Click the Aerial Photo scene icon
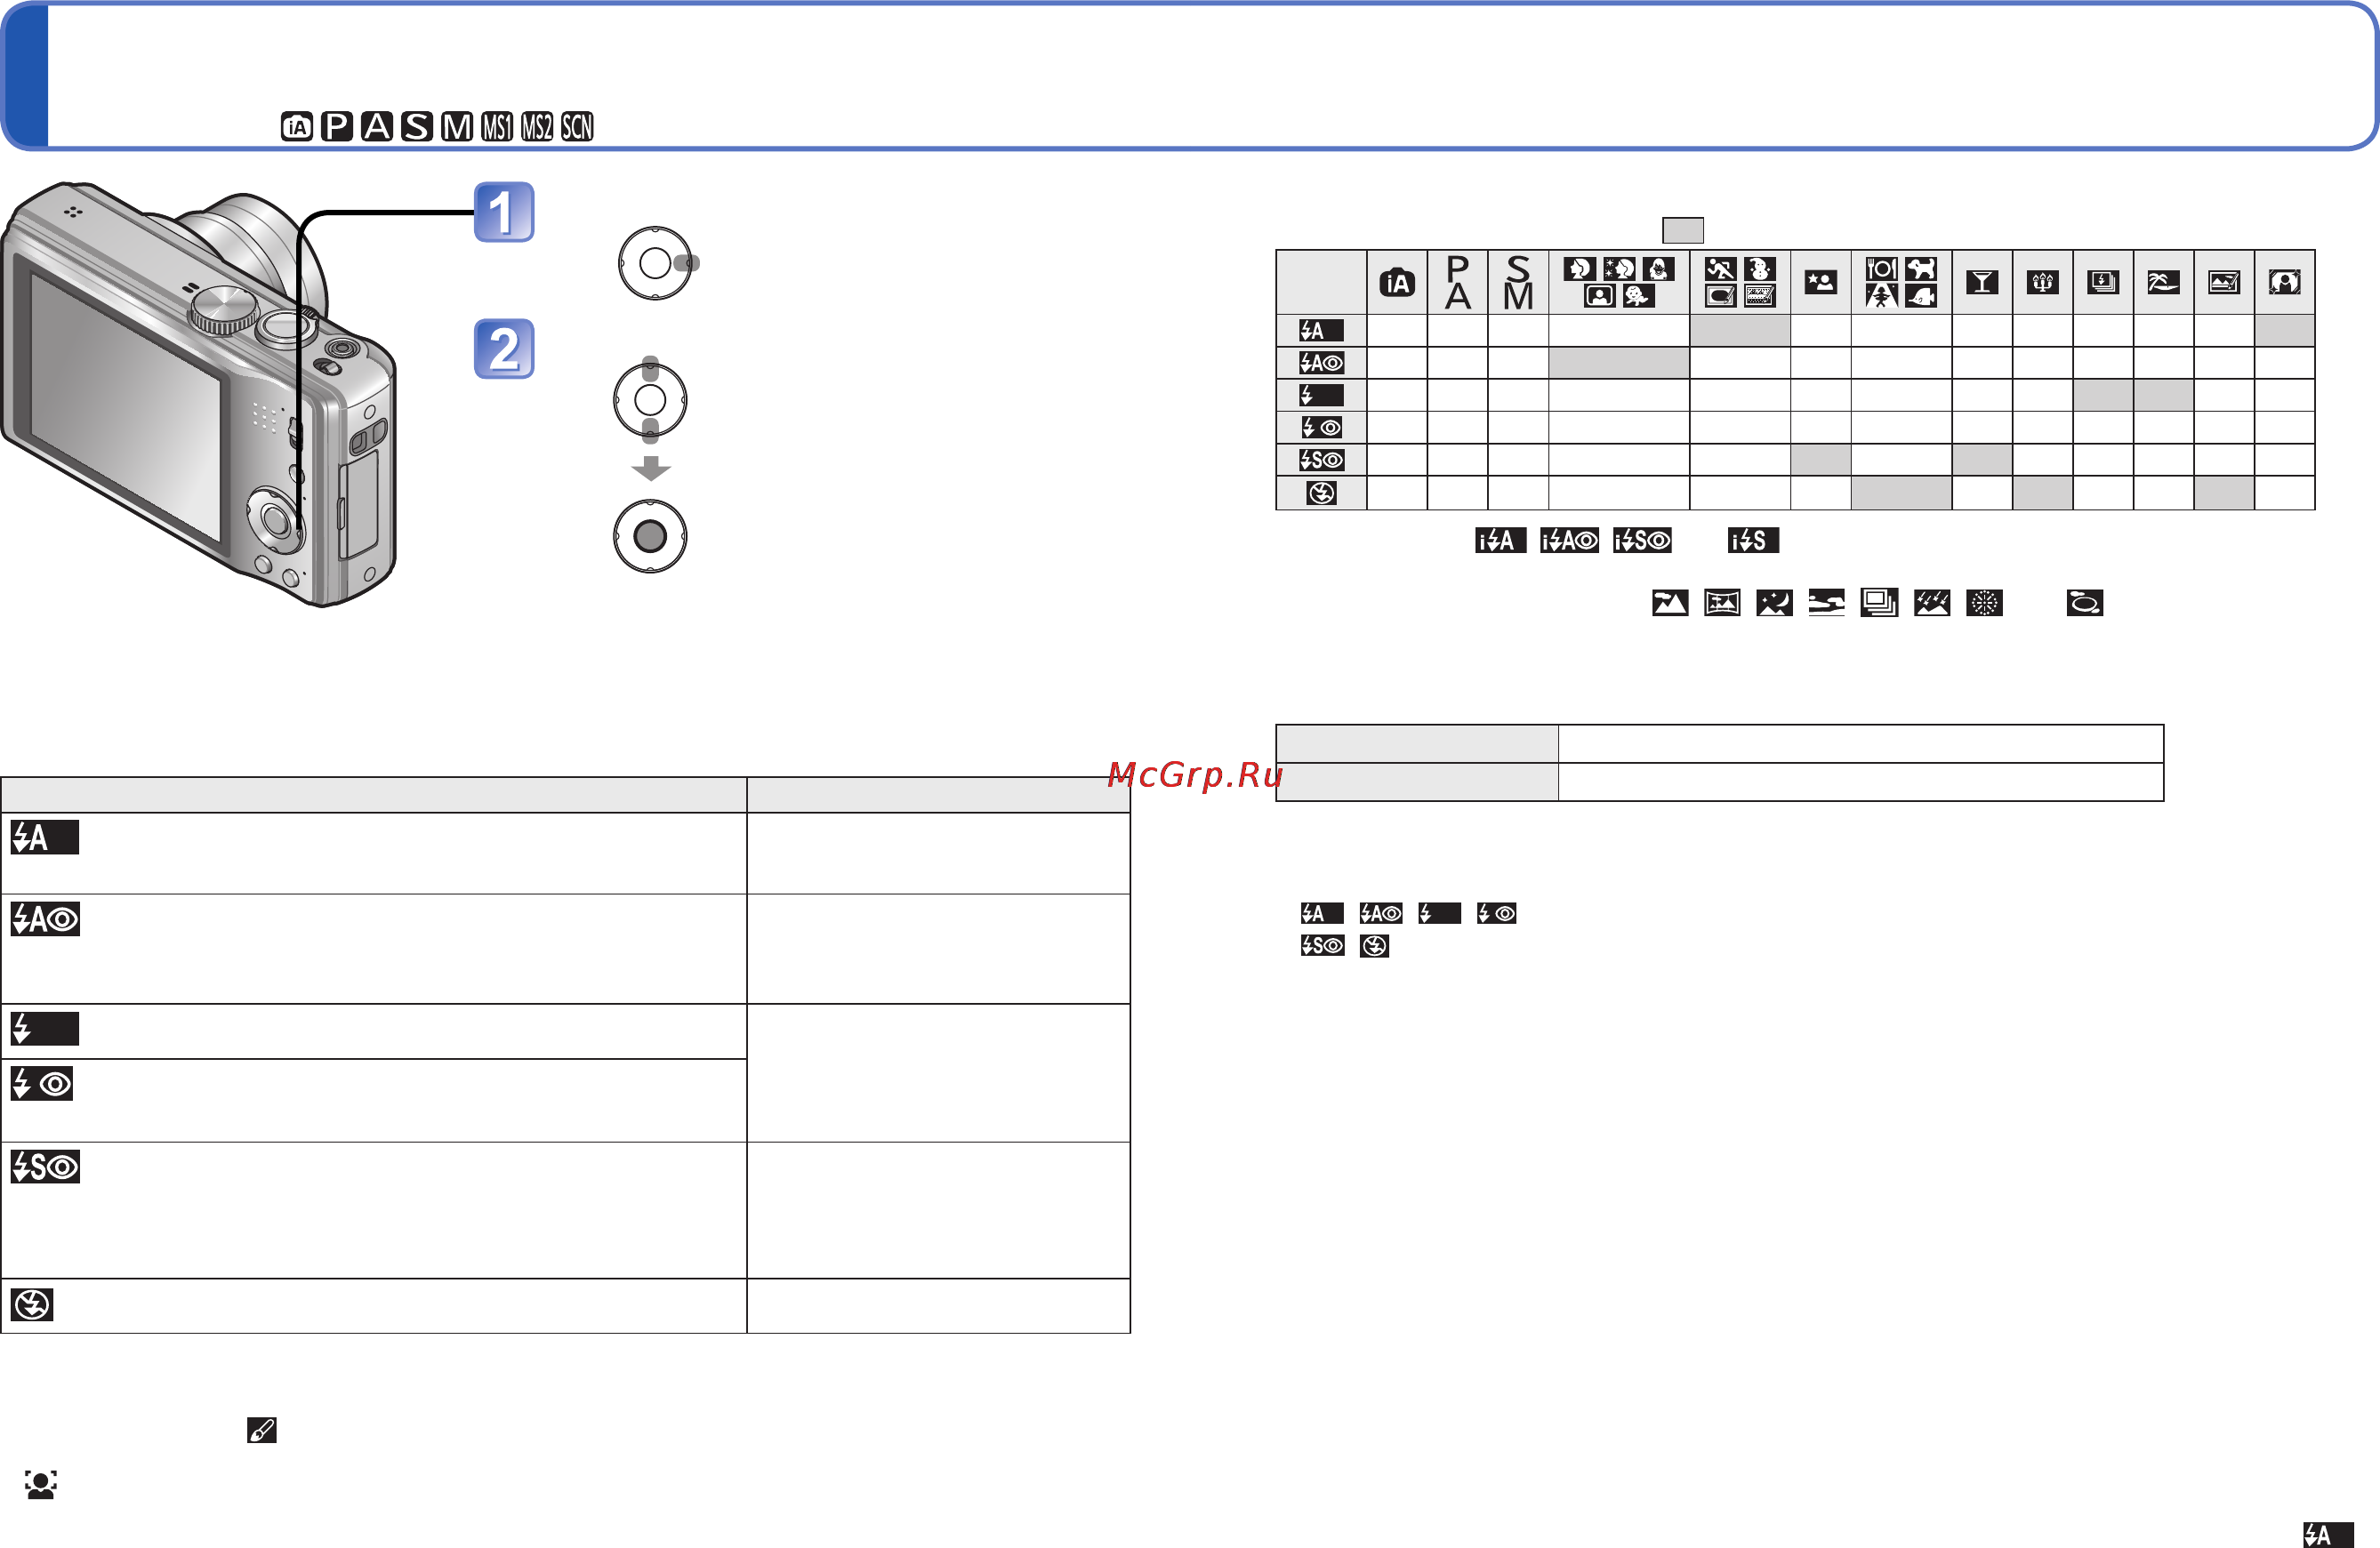The width and height of the screenshot is (2380, 1548). [x=2085, y=603]
